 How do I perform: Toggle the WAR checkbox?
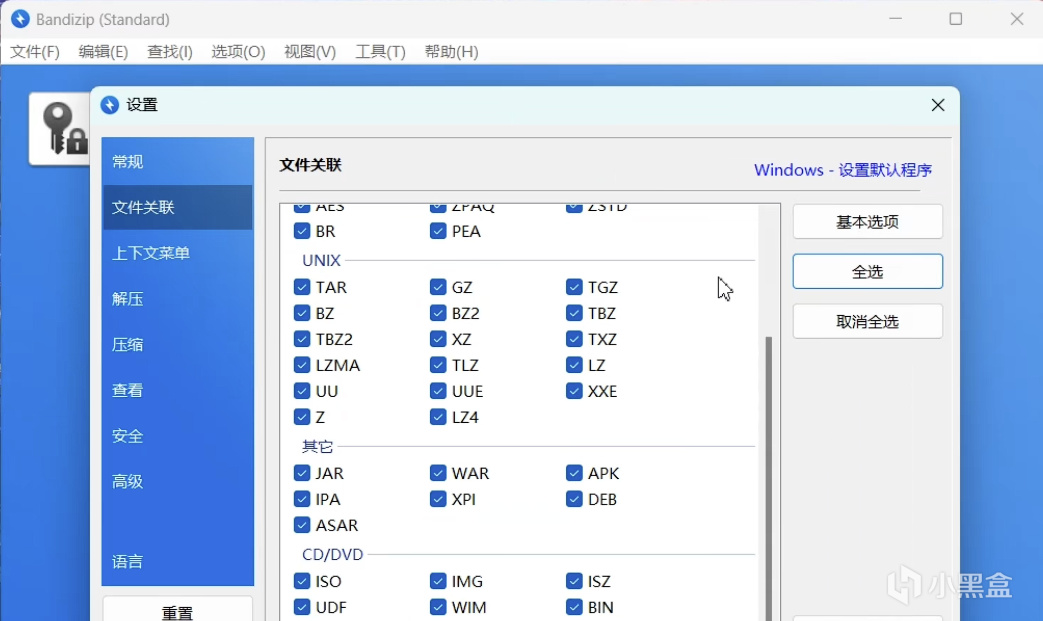coord(438,473)
